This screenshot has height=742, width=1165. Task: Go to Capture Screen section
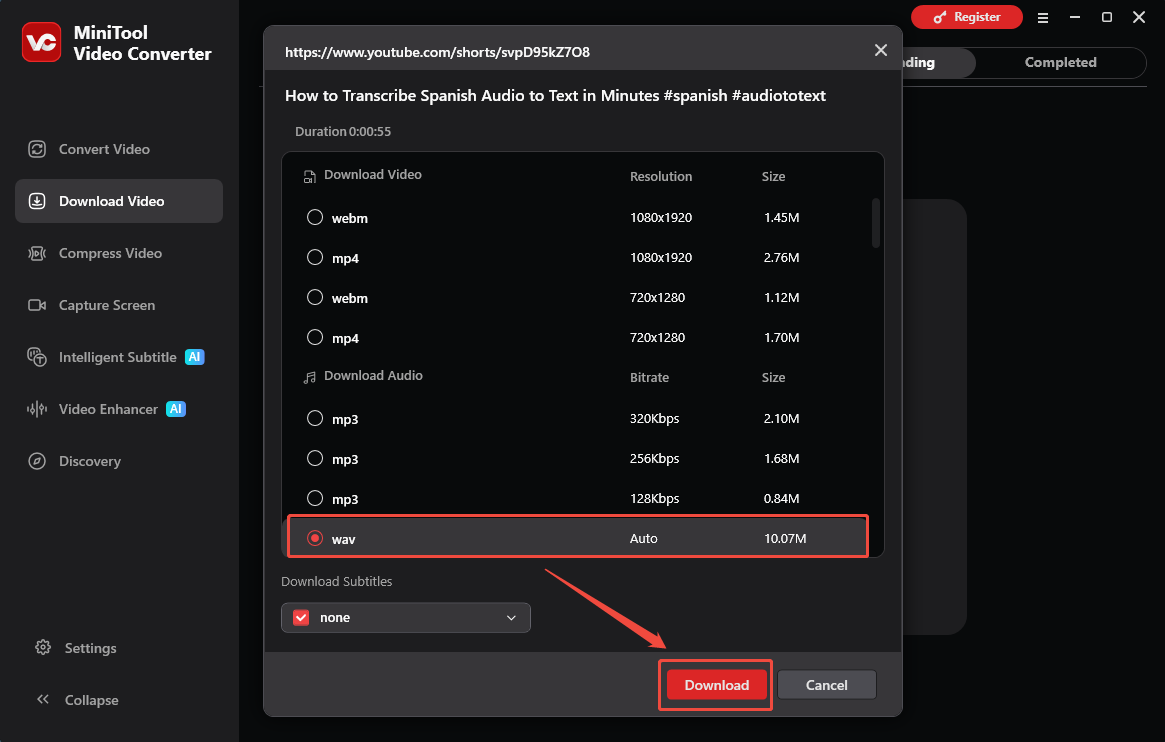tap(119, 305)
